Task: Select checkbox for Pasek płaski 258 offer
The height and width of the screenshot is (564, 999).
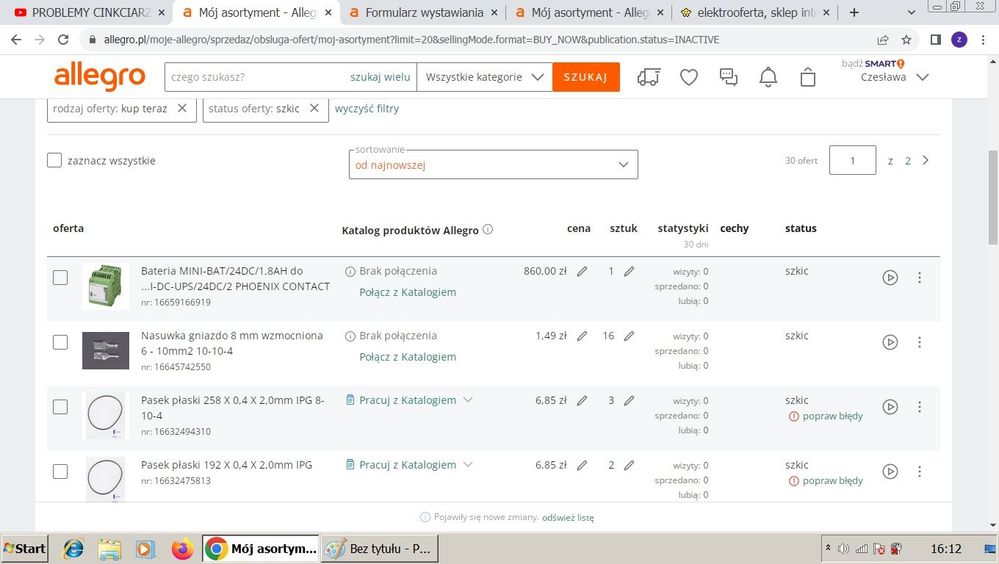Action: (x=60, y=407)
